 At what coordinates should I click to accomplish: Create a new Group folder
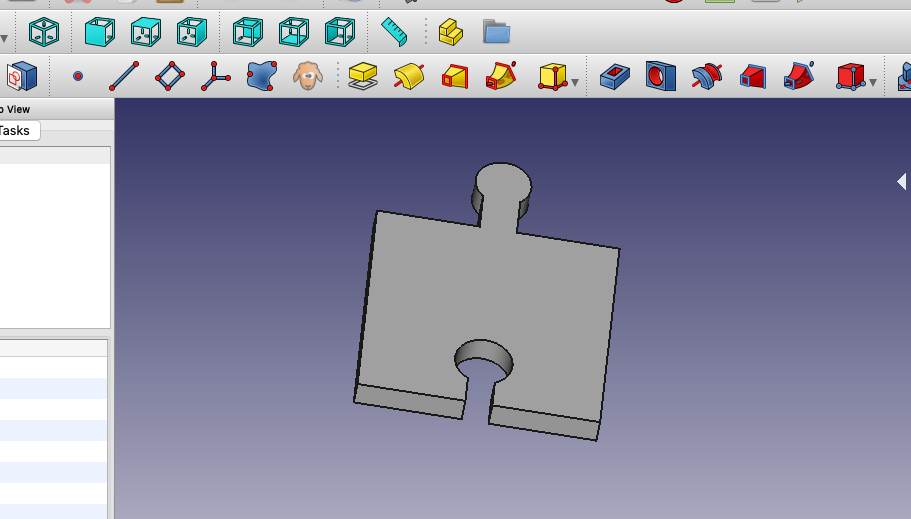click(x=496, y=33)
